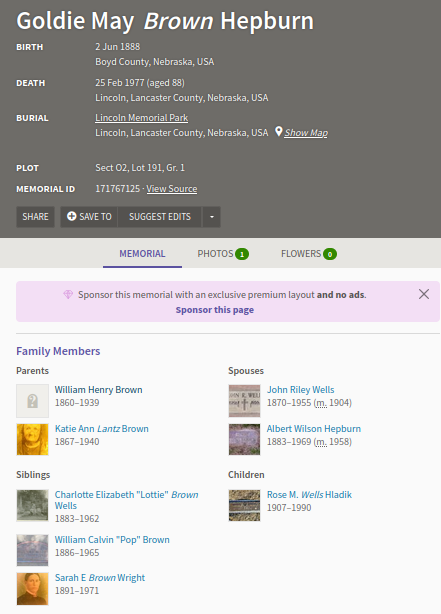Click the View Source link
The height and width of the screenshot is (614, 441).
pos(172,189)
